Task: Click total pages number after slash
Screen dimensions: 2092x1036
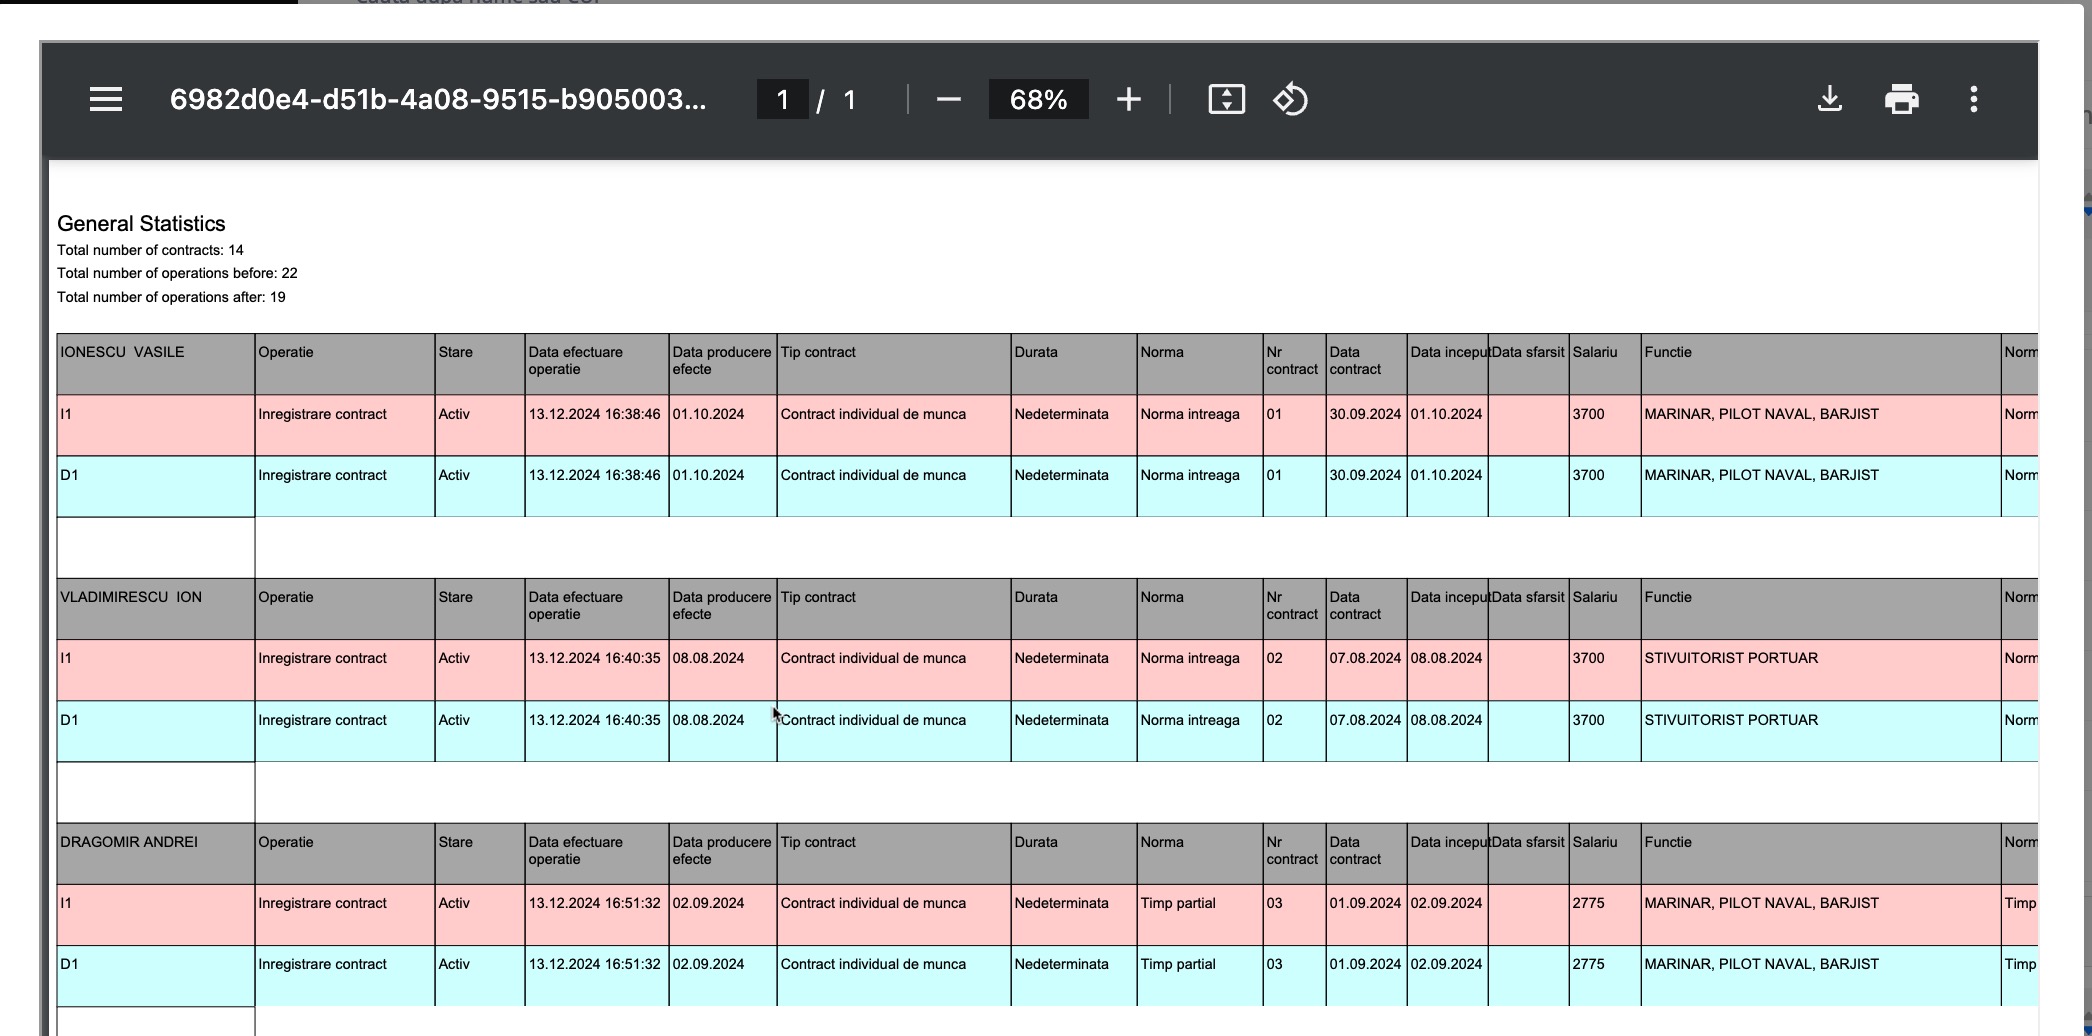Action: point(849,99)
